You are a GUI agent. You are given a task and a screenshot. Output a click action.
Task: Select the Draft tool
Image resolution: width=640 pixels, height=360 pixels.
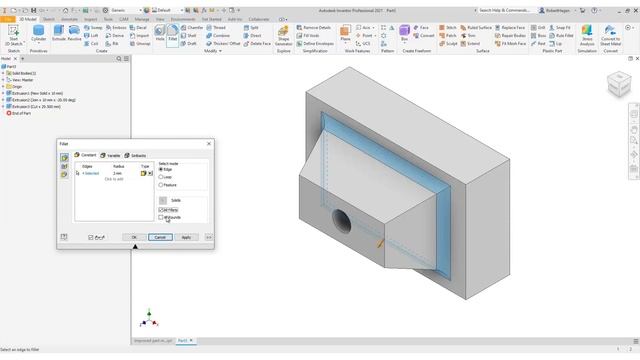(x=189, y=43)
